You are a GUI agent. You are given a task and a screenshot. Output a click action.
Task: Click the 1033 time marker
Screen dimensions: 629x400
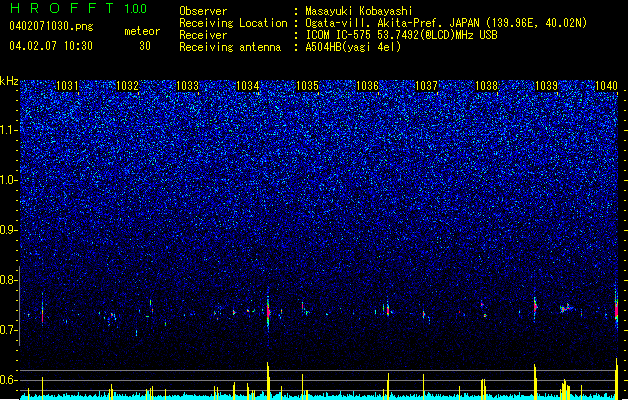point(187,86)
